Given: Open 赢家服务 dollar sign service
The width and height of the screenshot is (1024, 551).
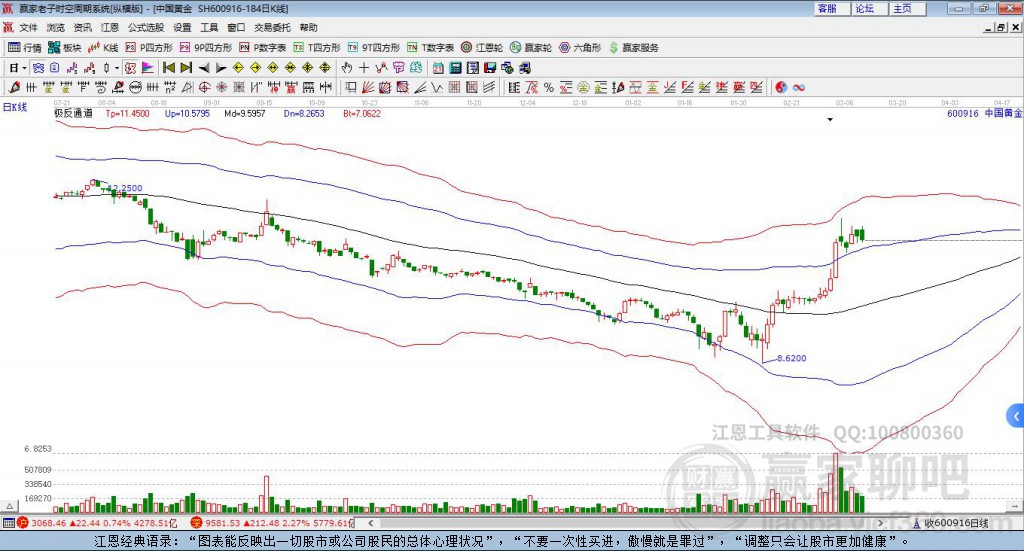Looking at the screenshot, I should coord(634,48).
